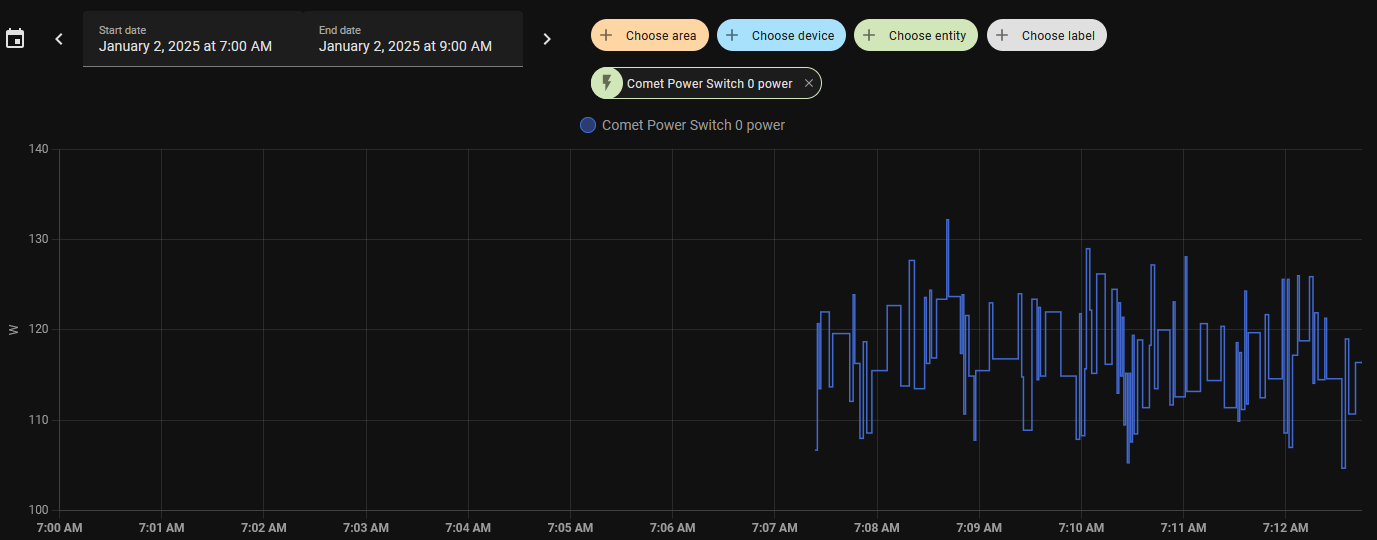Select the Comet Power Switch 0 power chip label

click(x=709, y=84)
